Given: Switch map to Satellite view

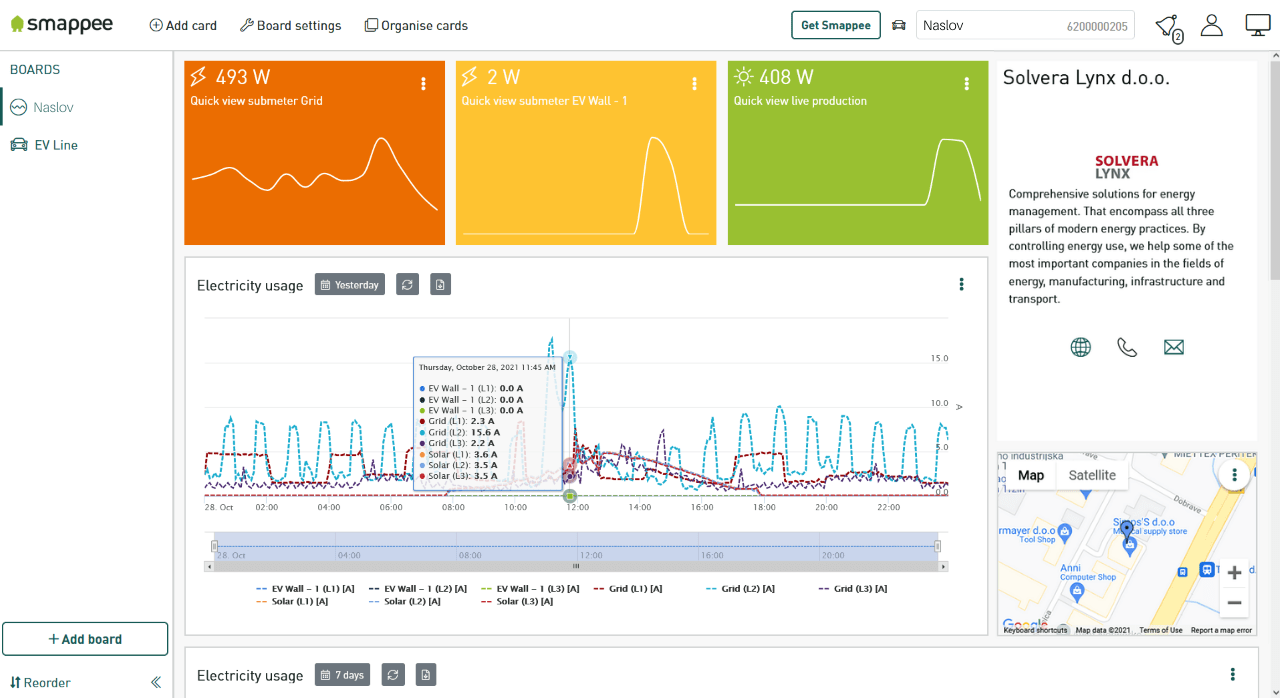Looking at the screenshot, I should click(x=1091, y=475).
